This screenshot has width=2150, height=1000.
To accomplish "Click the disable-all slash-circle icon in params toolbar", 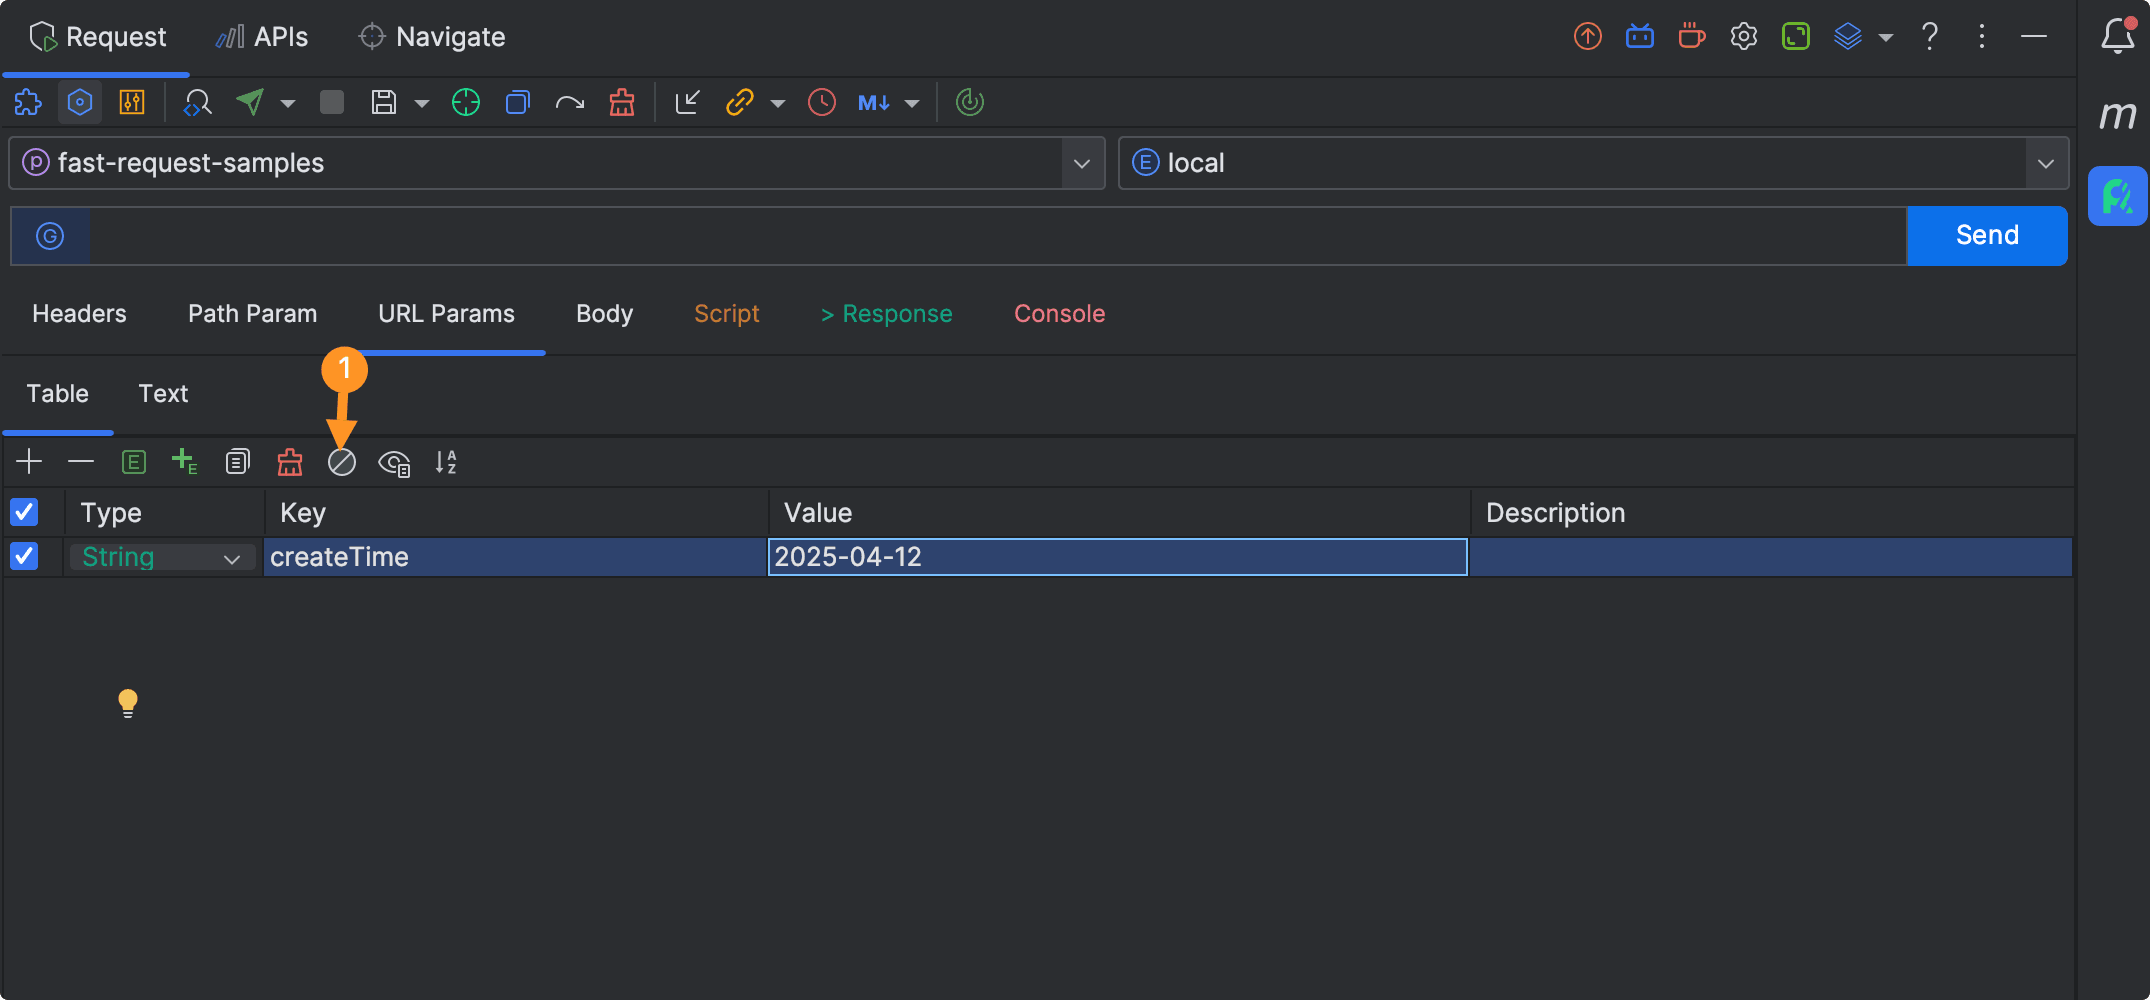I will coord(342,462).
